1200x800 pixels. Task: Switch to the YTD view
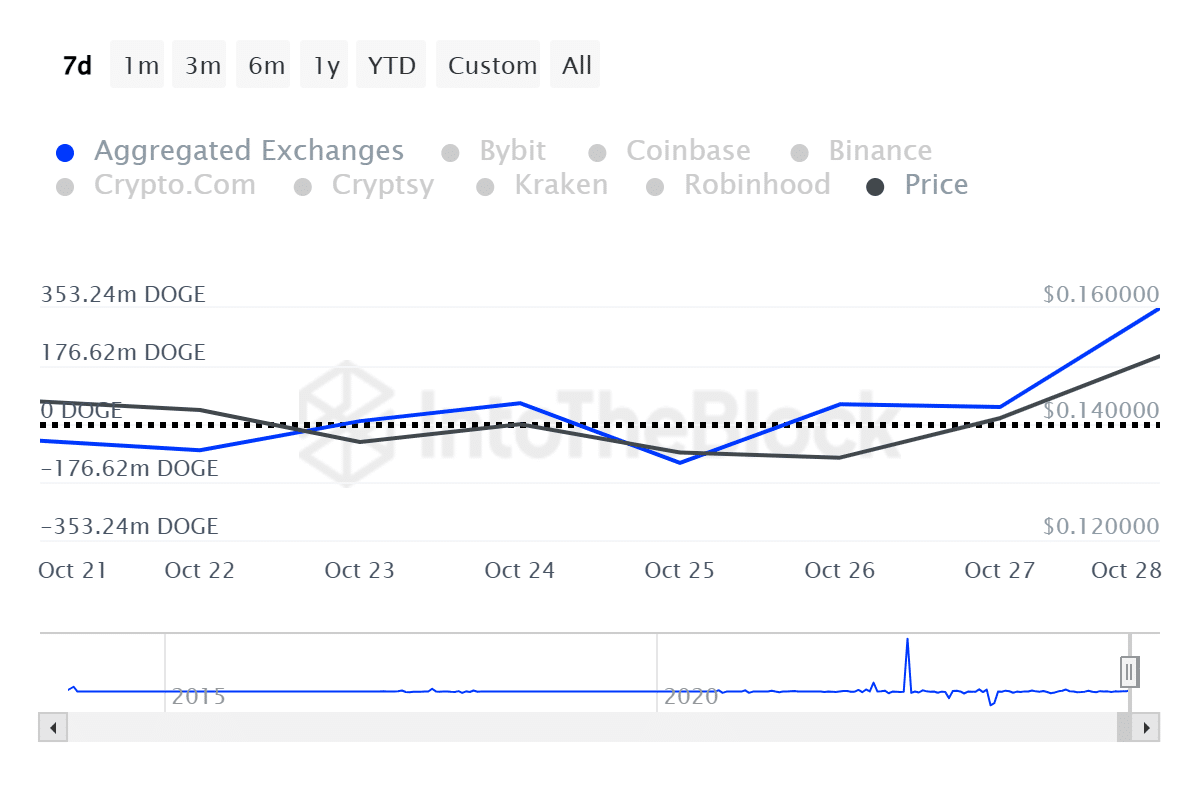(x=390, y=64)
